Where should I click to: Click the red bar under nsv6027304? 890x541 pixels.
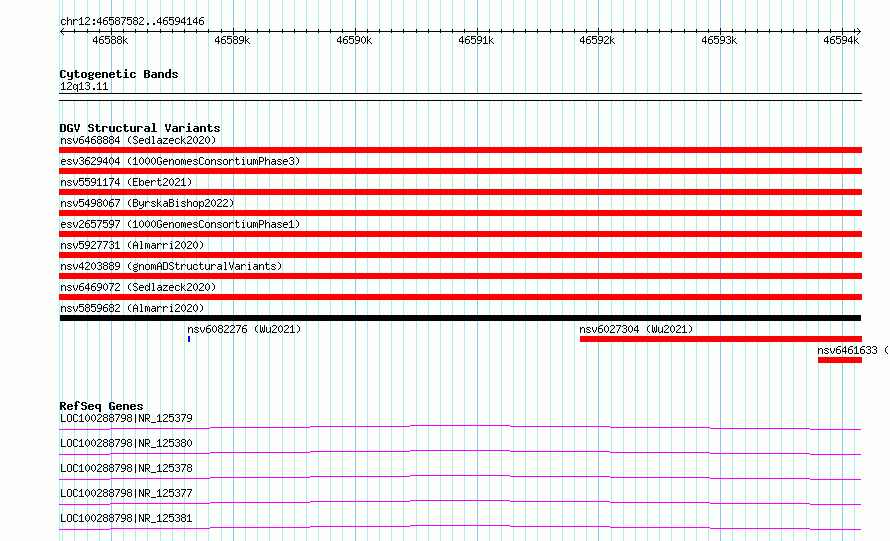coord(721,339)
